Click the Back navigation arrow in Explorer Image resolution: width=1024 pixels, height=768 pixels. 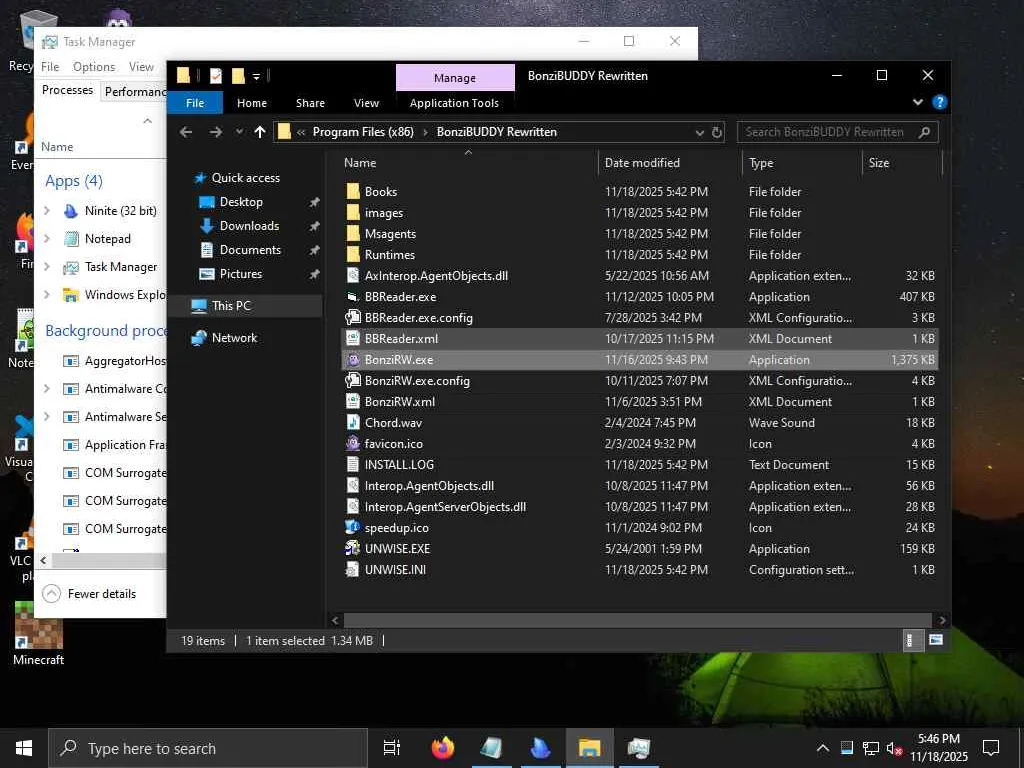[186, 132]
